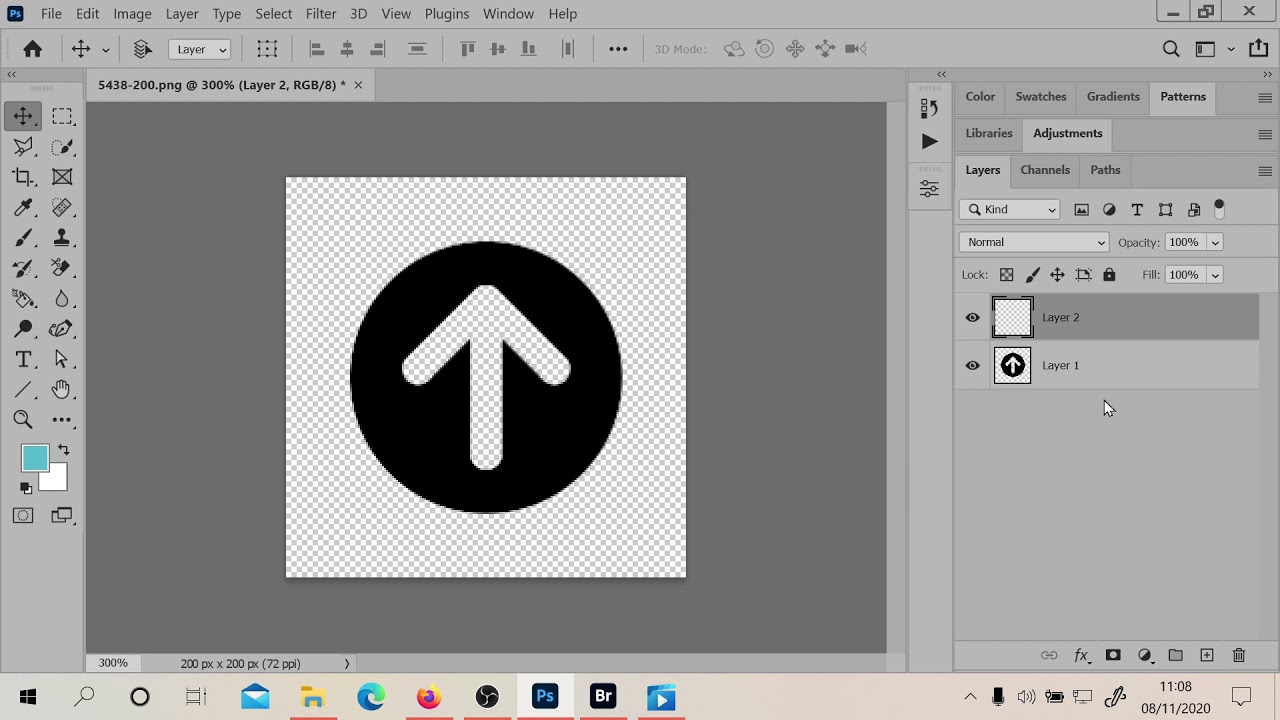Select the History Brush tool

(23, 268)
